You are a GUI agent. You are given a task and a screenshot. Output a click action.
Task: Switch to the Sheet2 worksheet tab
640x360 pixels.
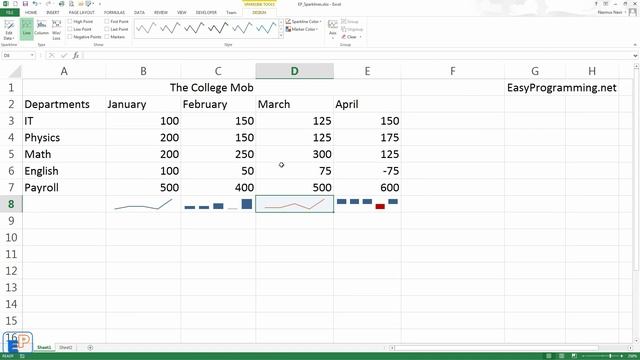click(x=65, y=347)
